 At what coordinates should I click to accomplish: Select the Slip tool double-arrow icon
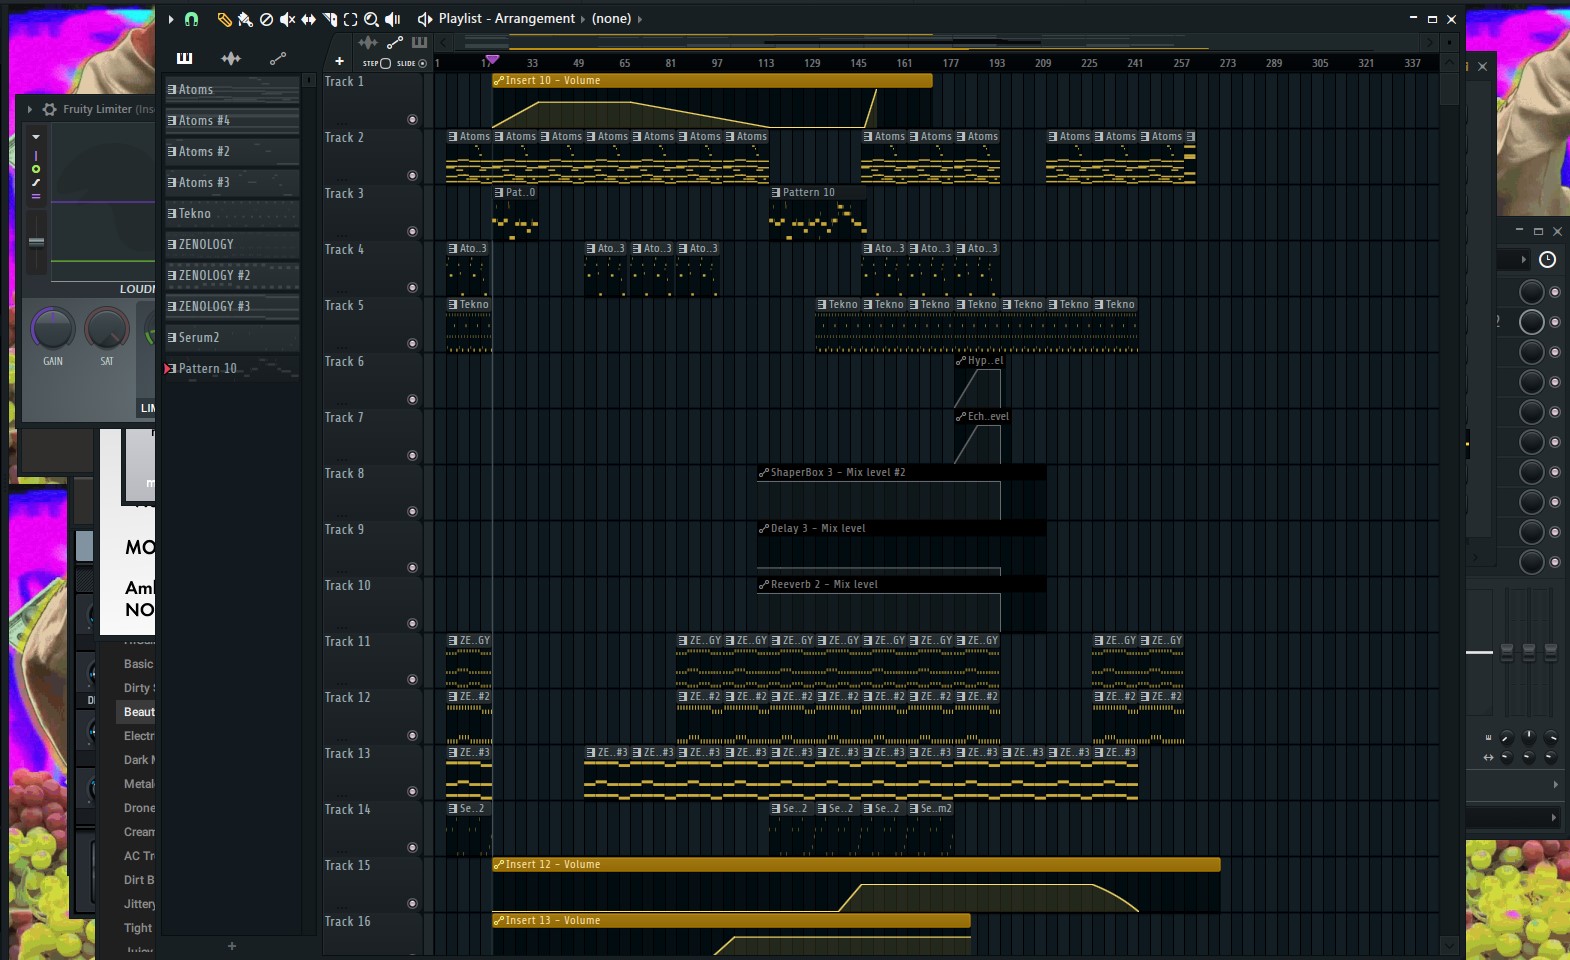pyautogui.click(x=308, y=19)
